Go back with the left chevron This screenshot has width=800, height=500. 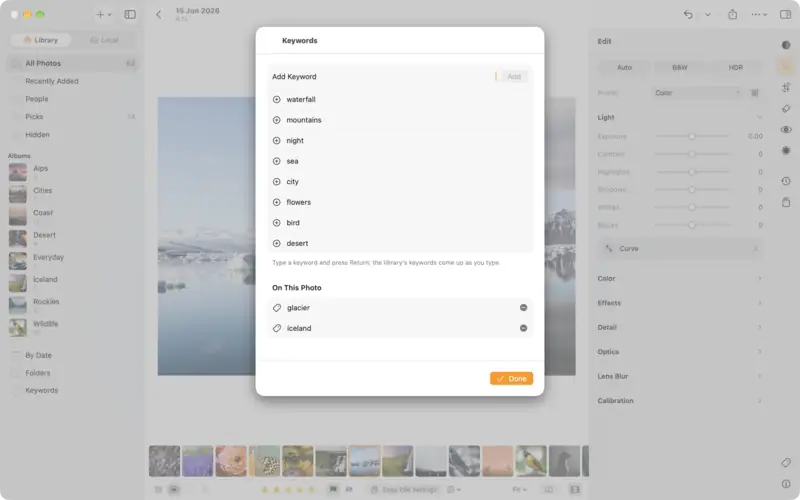pos(159,14)
